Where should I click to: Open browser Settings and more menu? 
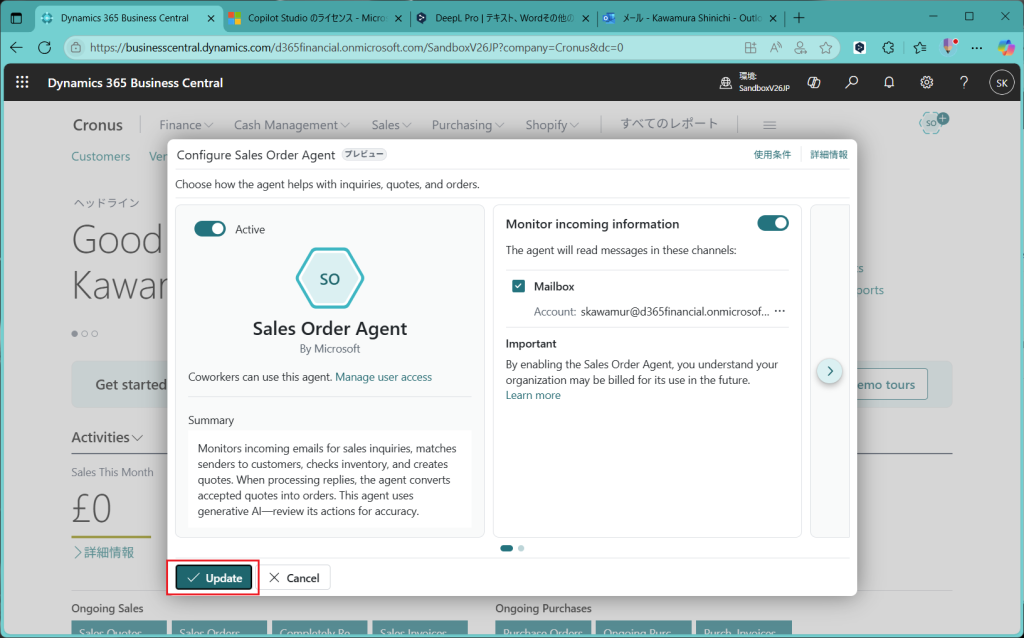click(977, 48)
